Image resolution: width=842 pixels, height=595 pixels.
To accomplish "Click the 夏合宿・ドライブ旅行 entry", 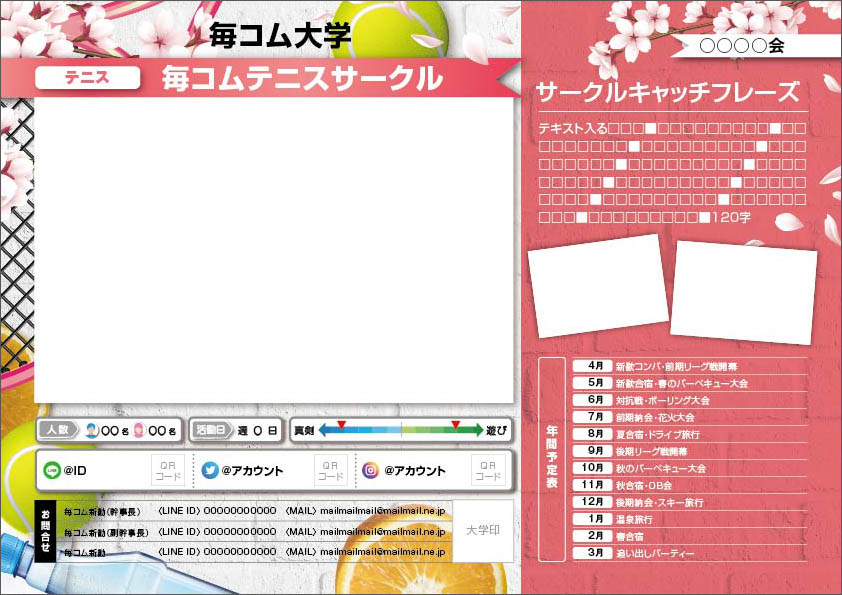I will tap(658, 434).
